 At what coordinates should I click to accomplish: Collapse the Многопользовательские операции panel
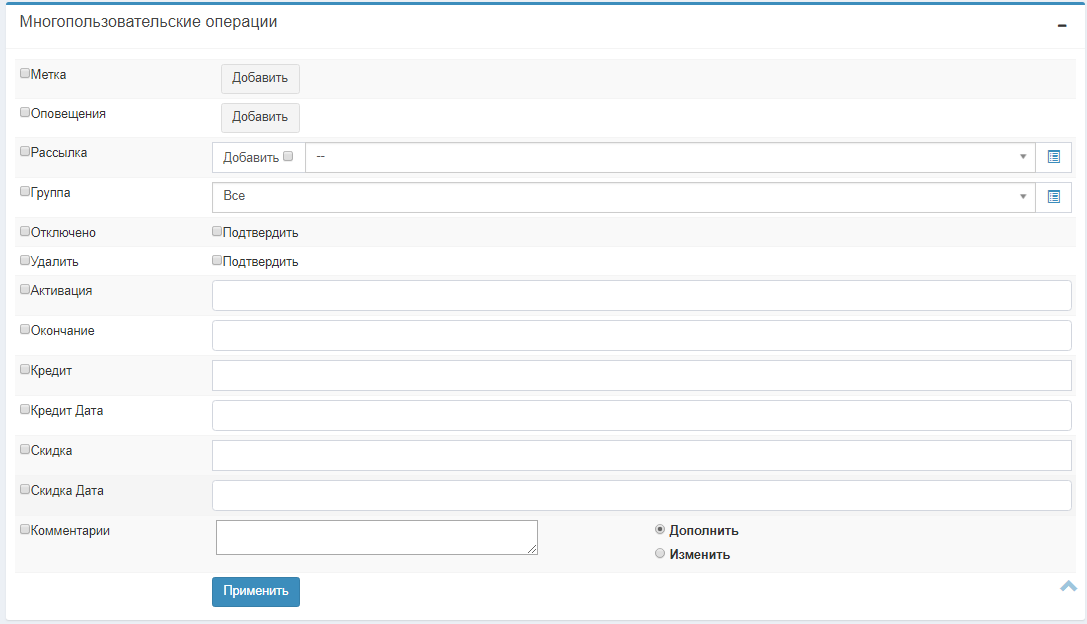pyautogui.click(x=1062, y=26)
